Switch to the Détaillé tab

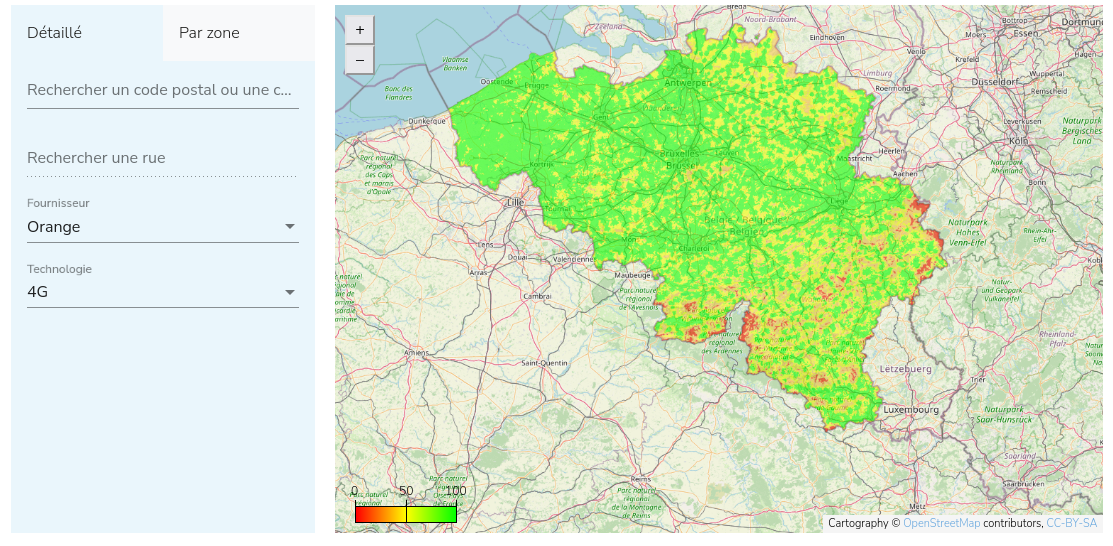point(87,33)
